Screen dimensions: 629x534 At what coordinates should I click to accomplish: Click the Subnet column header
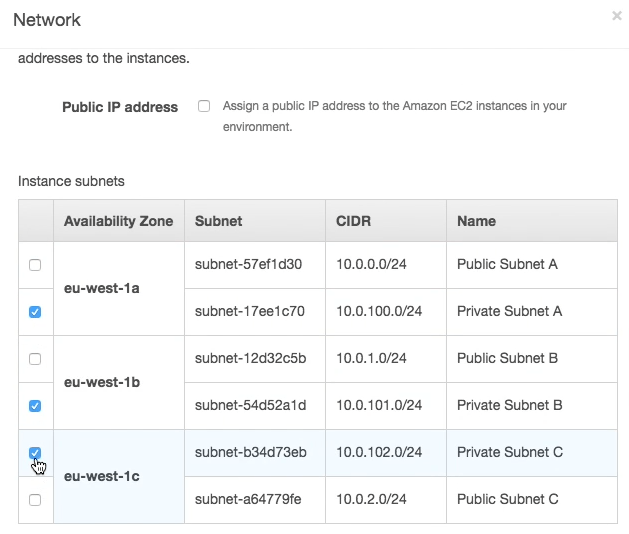[219, 221]
